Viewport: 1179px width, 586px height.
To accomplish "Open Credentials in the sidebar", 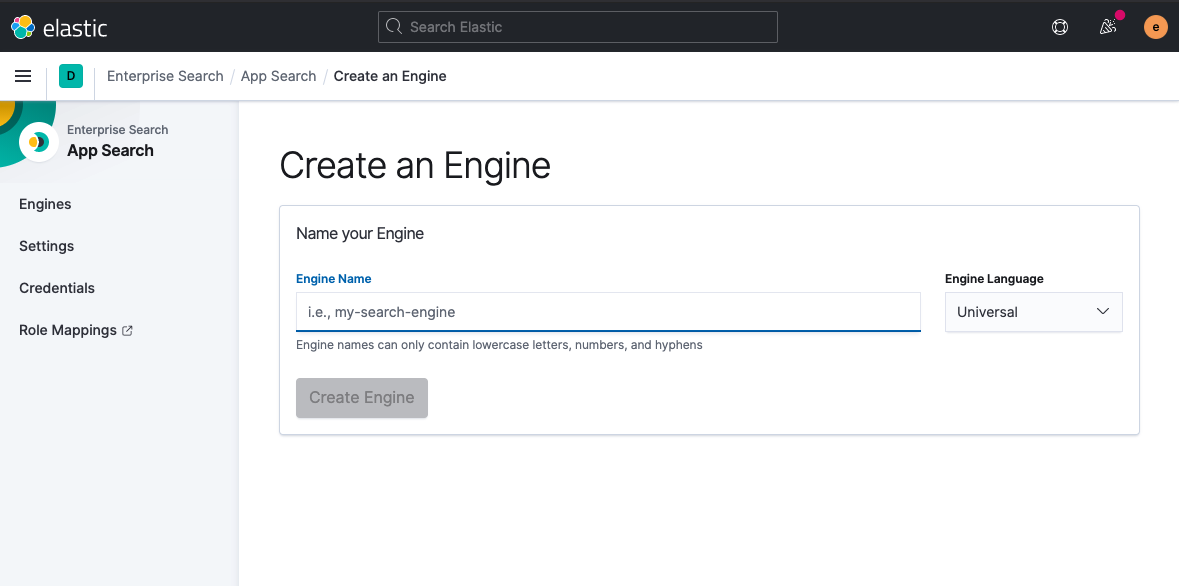I will click(x=57, y=288).
